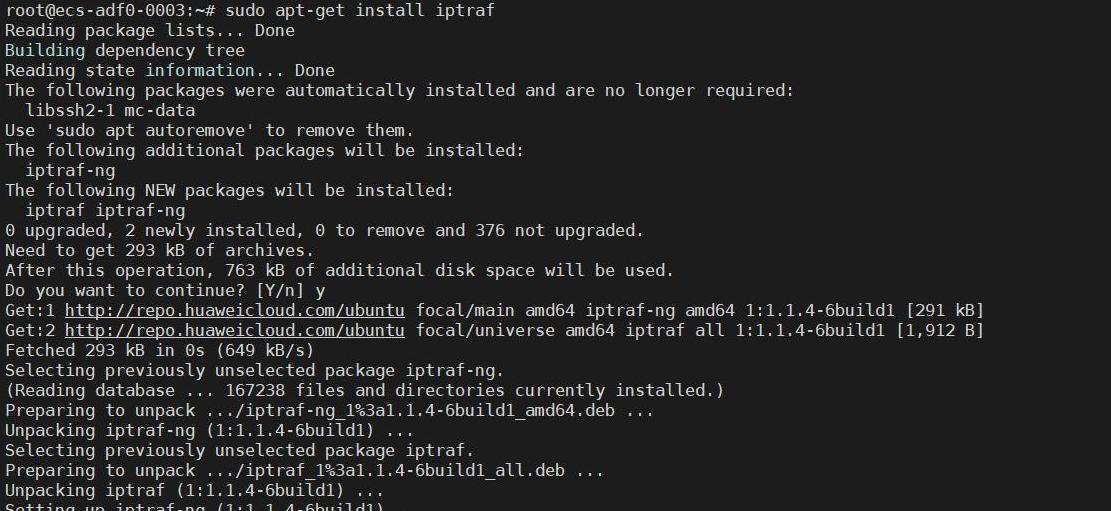Click the 'iptraf iptraf-ng' NEW packages line
The height and width of the screenshot is (511, 1111).
pos(105,210)
